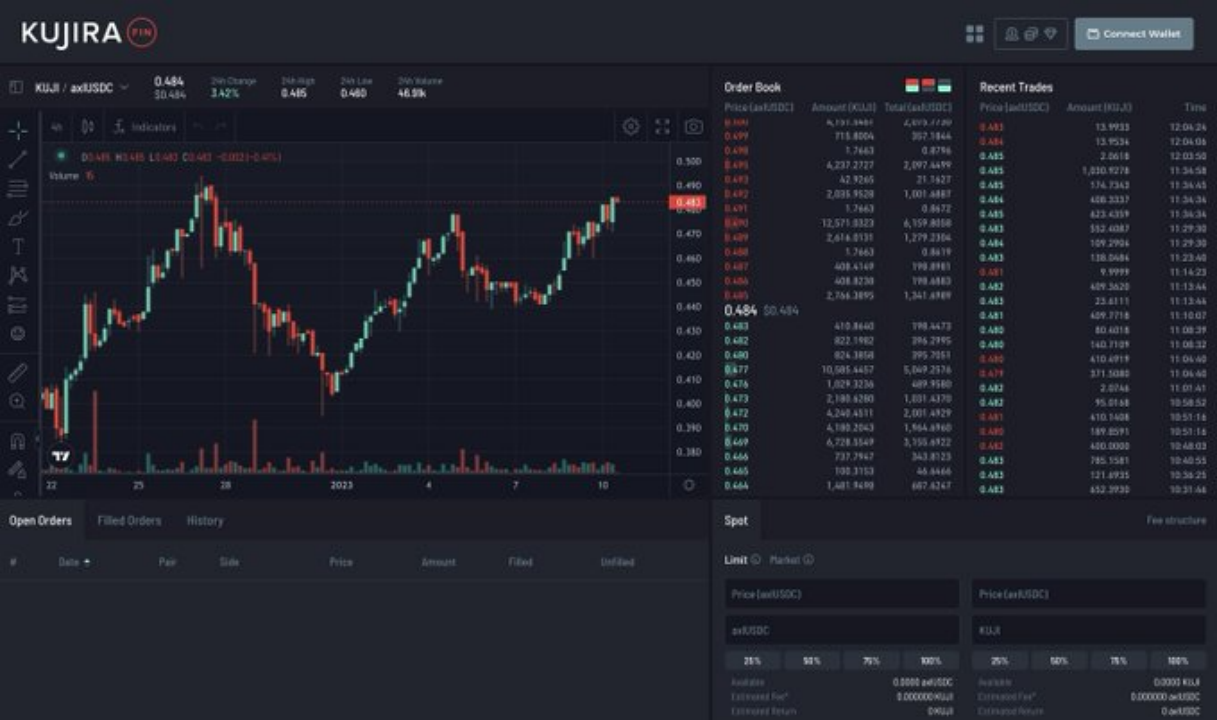The image size is (1217, 720).
Task: Set buy amount to 50%
Action: [811, 661]
